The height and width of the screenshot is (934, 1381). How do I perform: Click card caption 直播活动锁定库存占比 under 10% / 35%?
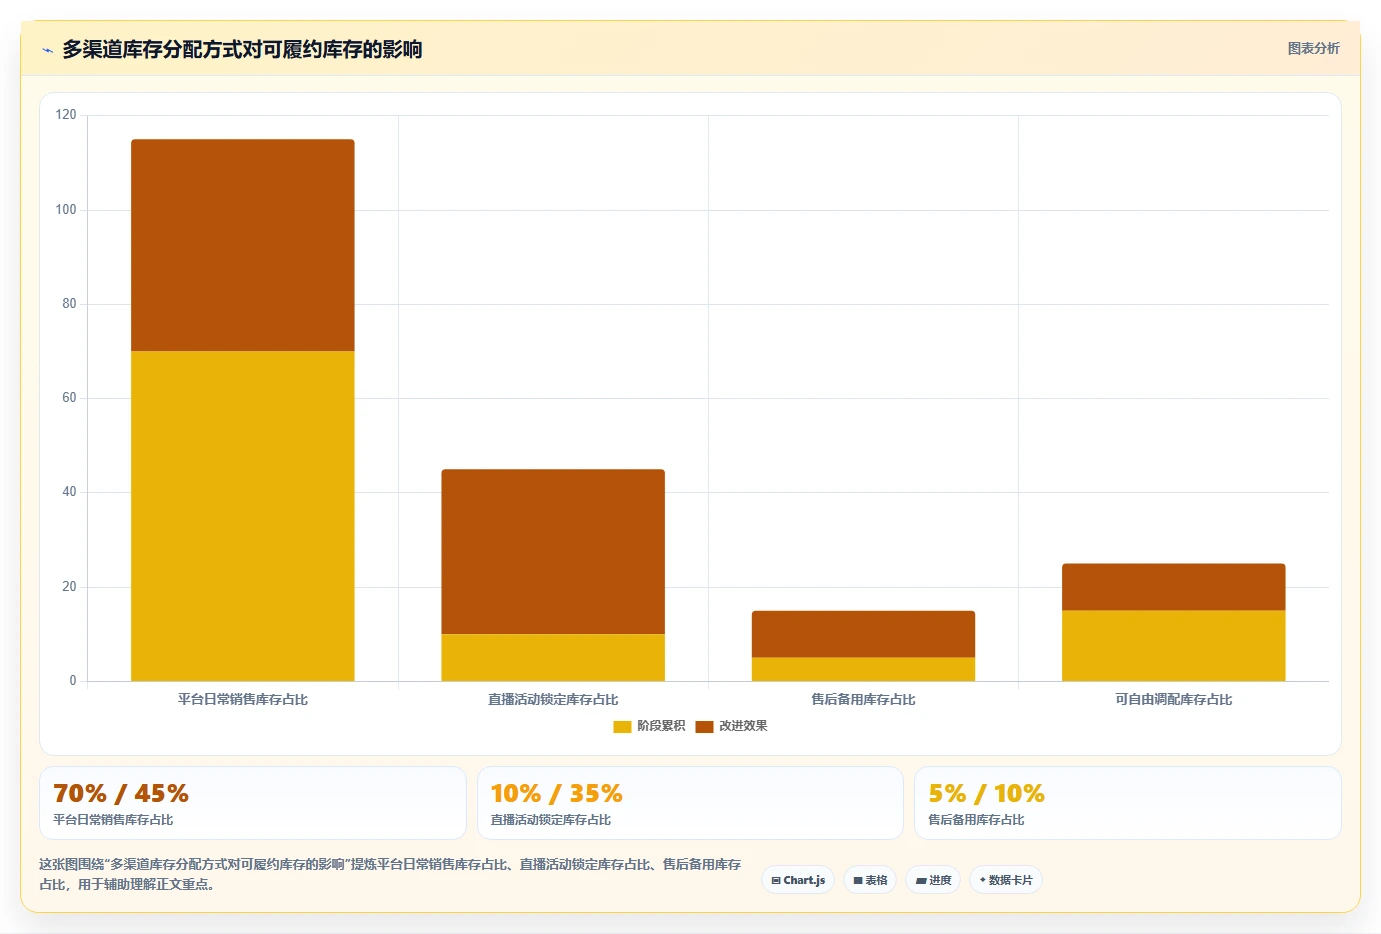click(550, 820)
